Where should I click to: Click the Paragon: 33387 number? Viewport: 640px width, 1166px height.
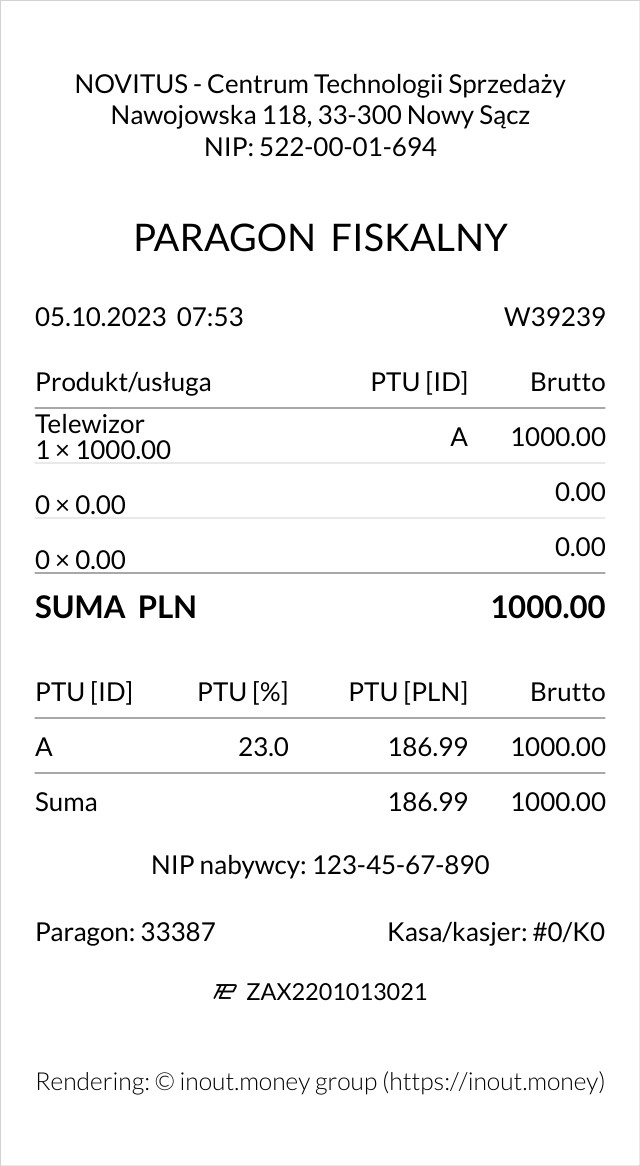point(125,933)
